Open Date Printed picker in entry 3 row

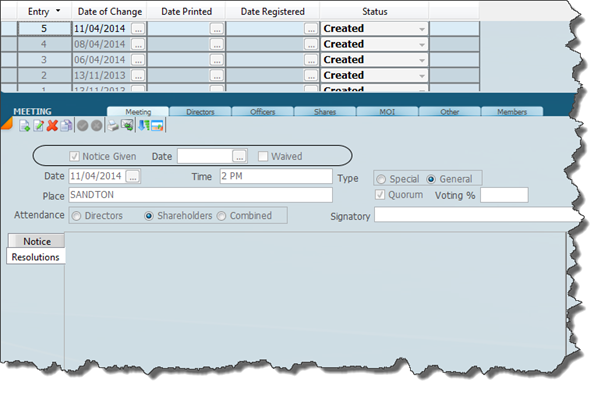click(x=217, y=60)
